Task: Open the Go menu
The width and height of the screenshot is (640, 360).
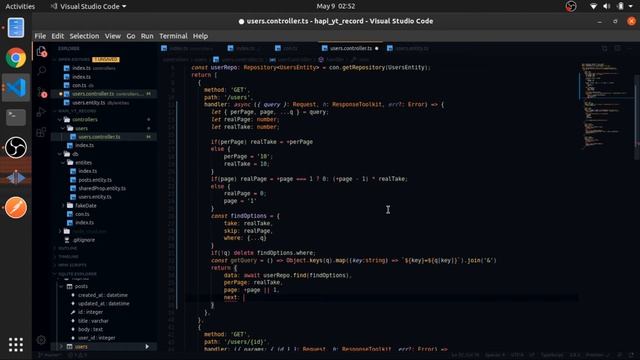Action: [x=131, y=36]
